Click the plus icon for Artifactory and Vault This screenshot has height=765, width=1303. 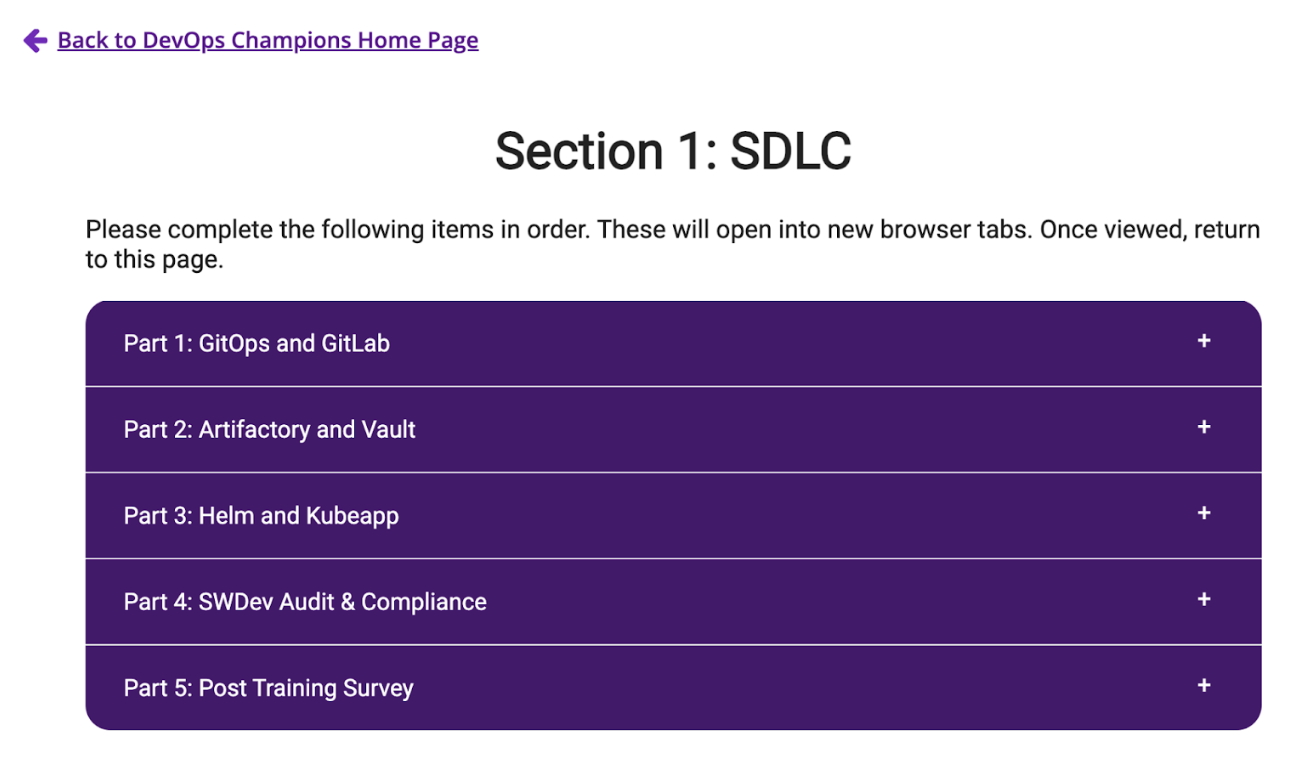[x=1204, y=427]
